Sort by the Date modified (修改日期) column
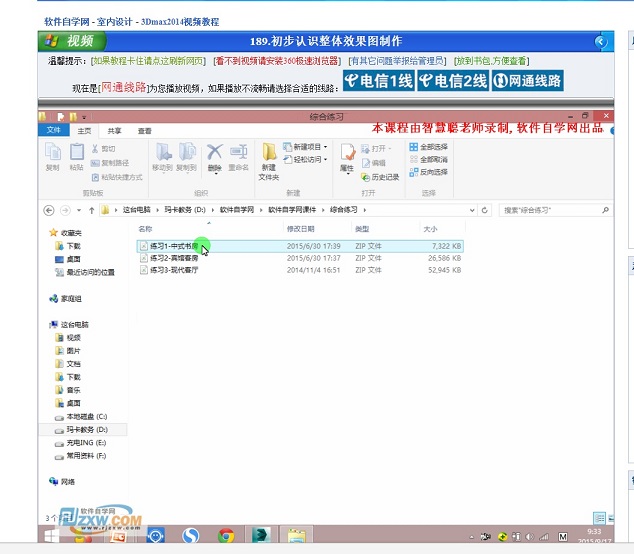 click(300, 229)
